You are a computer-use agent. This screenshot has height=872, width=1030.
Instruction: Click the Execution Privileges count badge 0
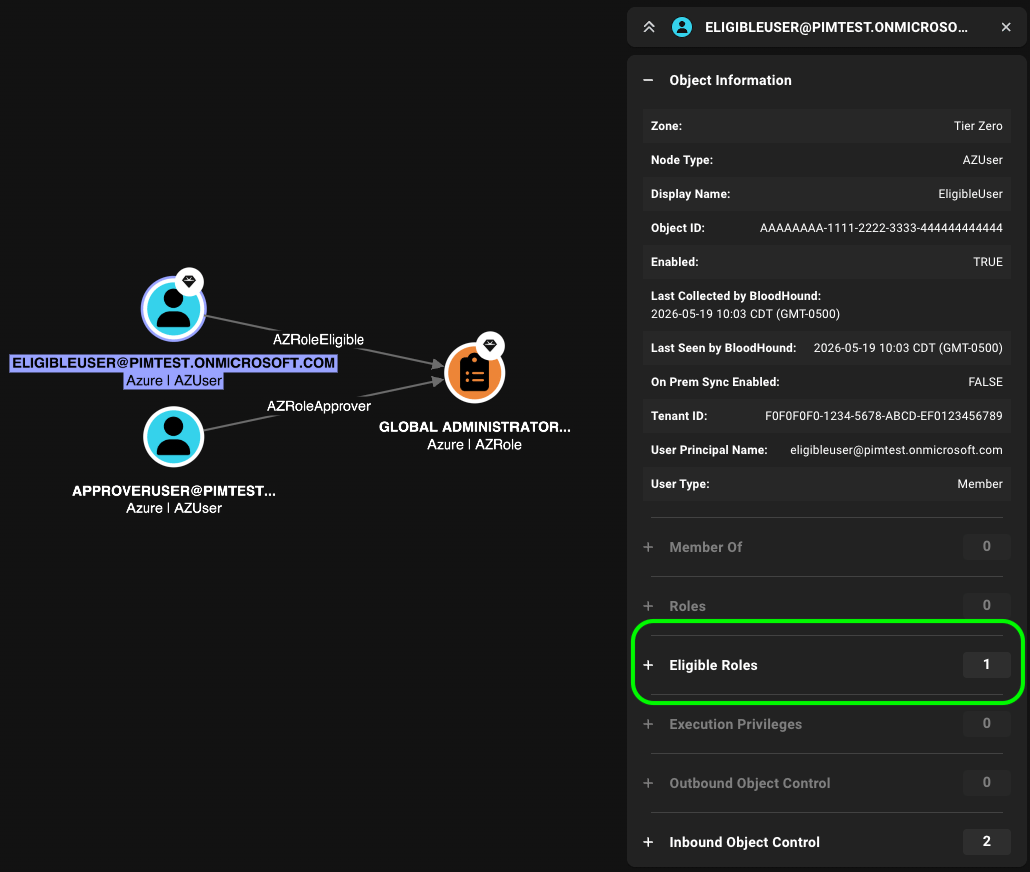(986, 723)
